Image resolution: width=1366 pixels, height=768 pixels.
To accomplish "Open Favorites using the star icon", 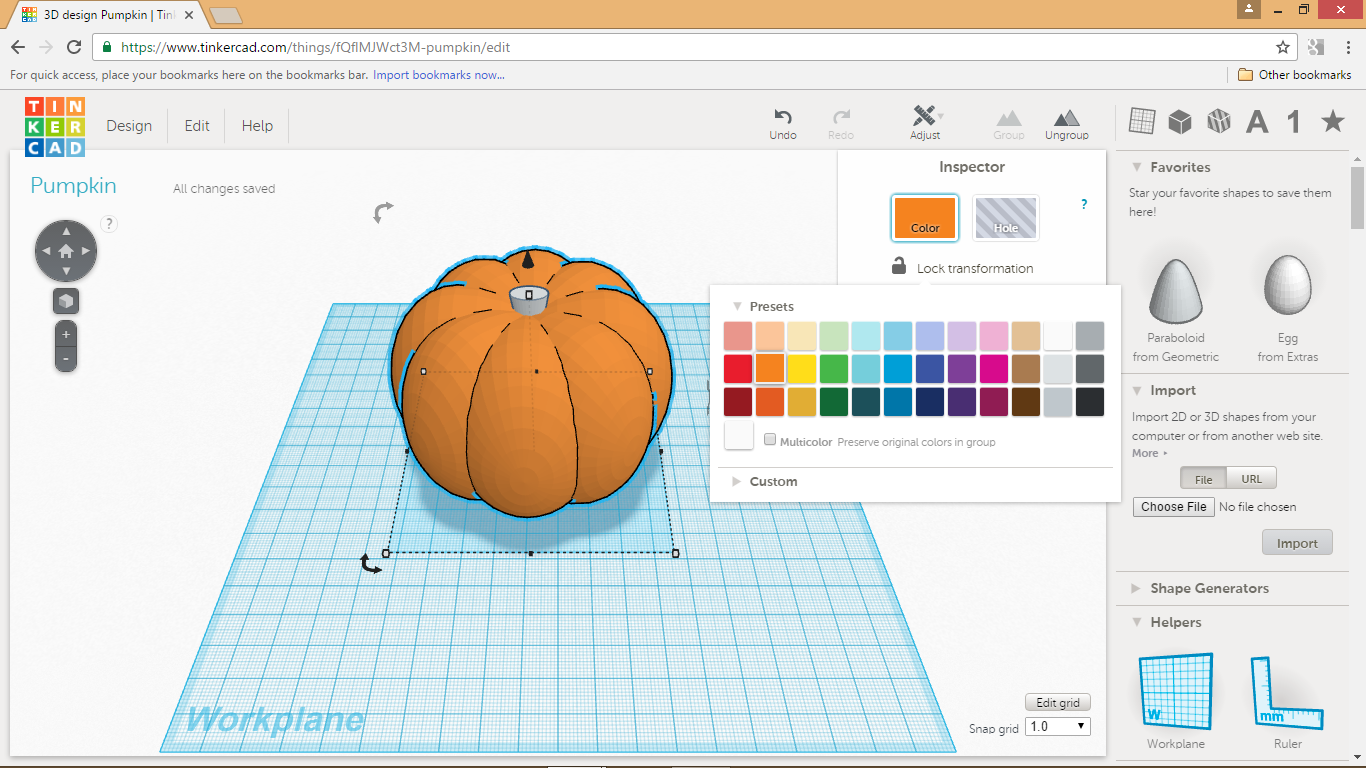I will tap(1331, 121).
